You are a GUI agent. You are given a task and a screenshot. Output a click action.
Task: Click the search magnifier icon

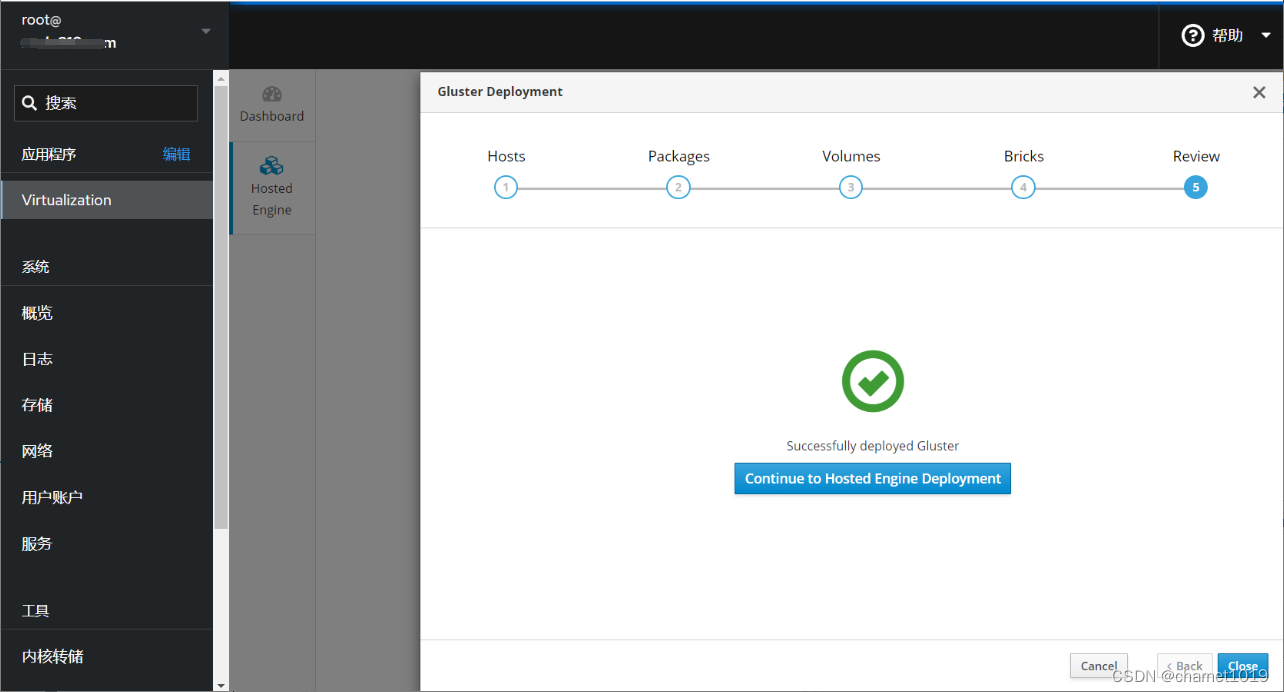(x=30, y=103)
